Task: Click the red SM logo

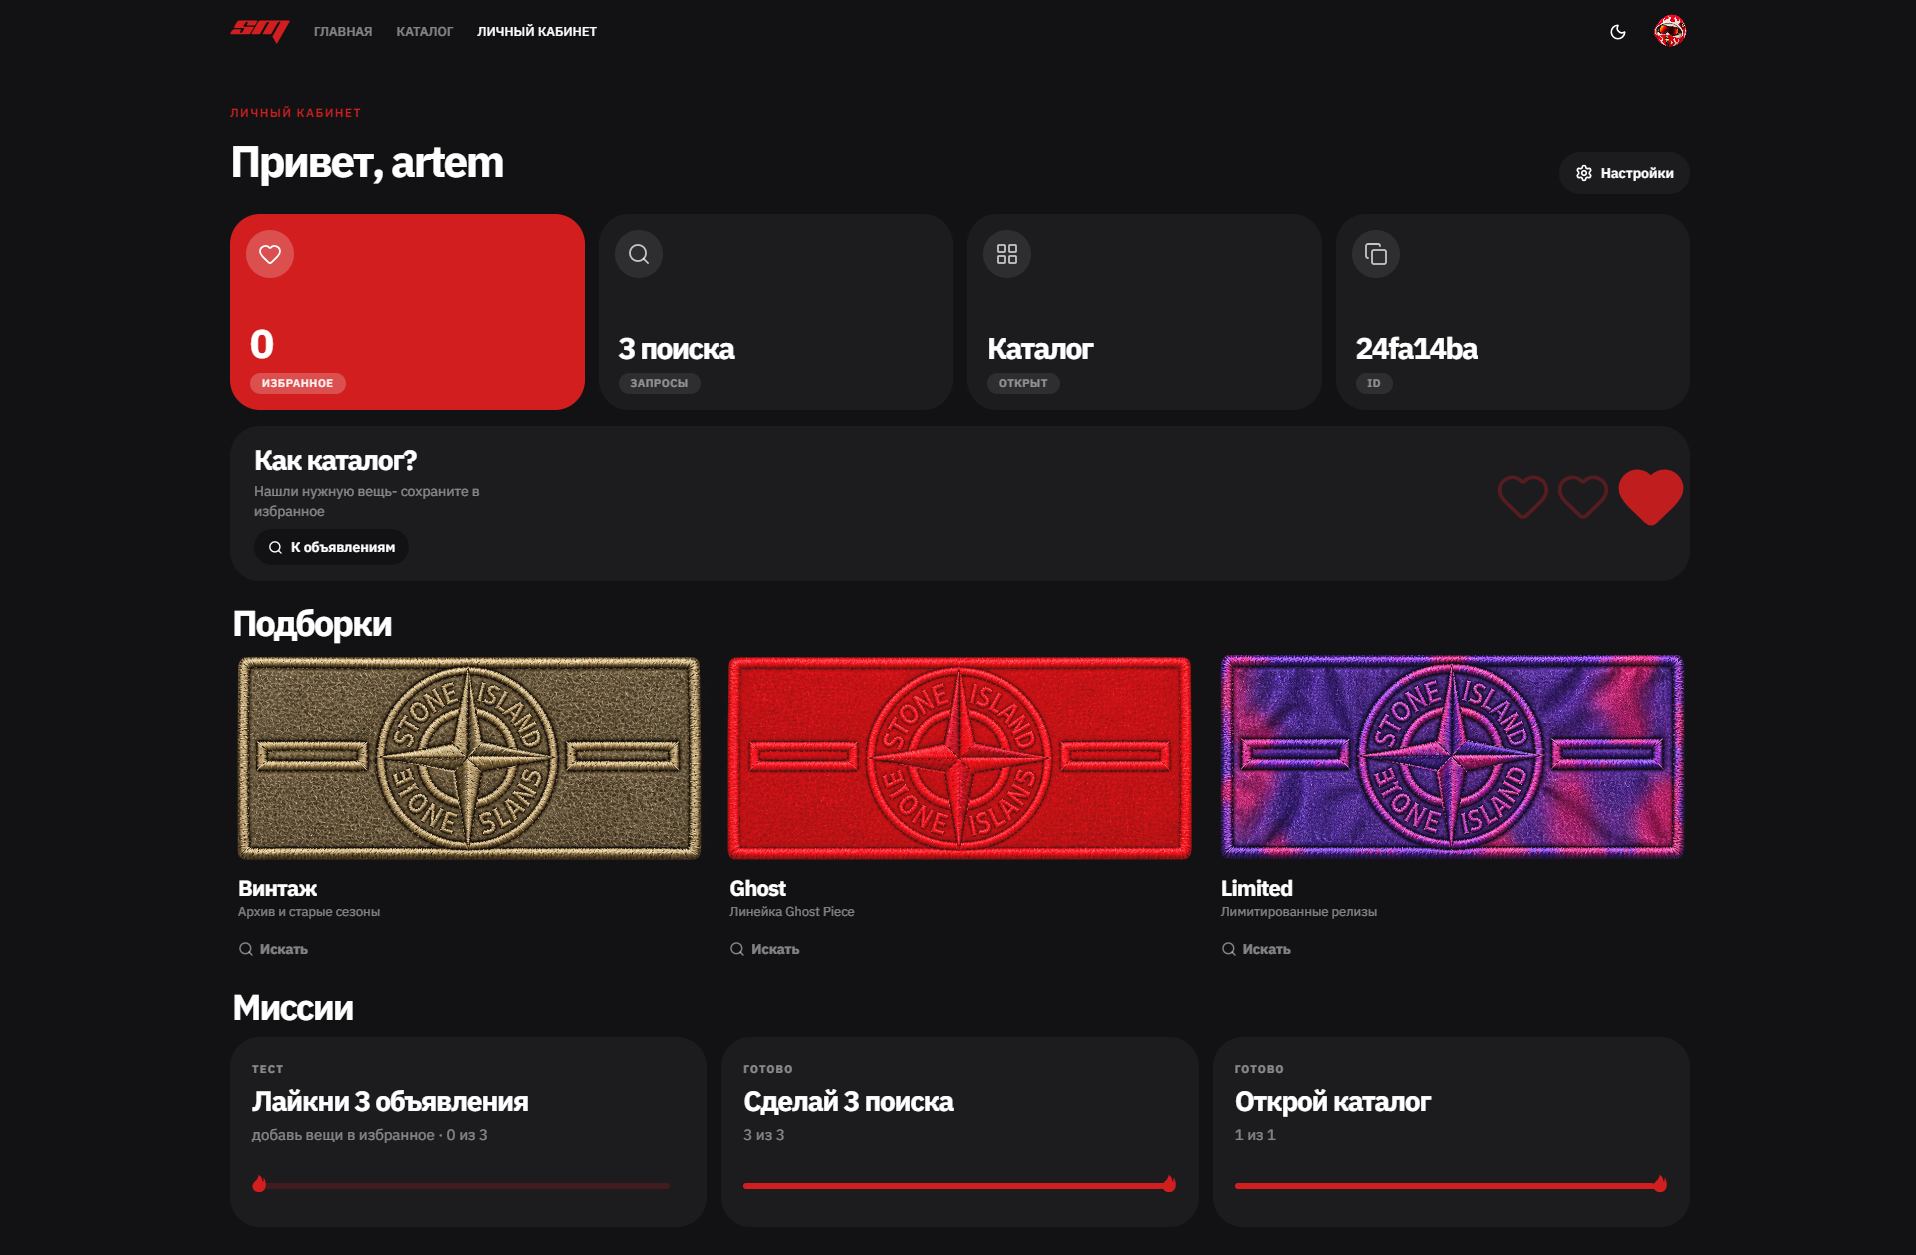Action: point(260,31)
